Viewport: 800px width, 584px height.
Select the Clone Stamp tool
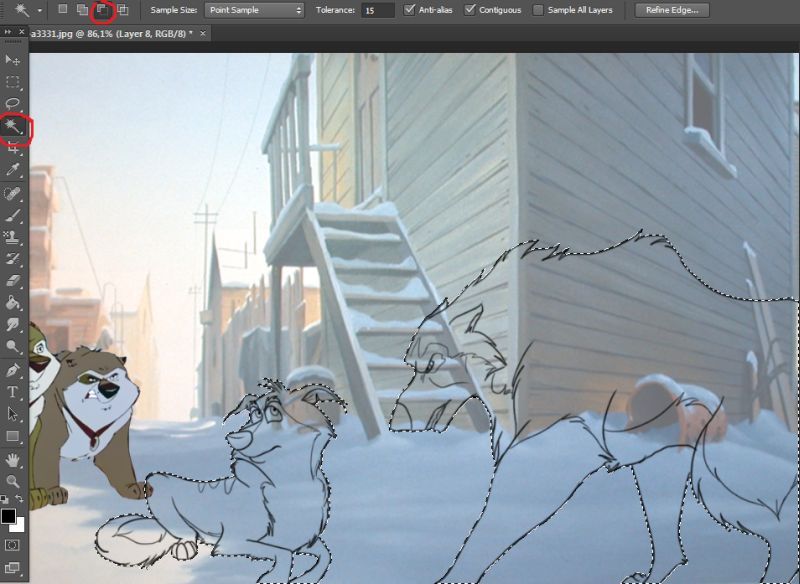12,237
